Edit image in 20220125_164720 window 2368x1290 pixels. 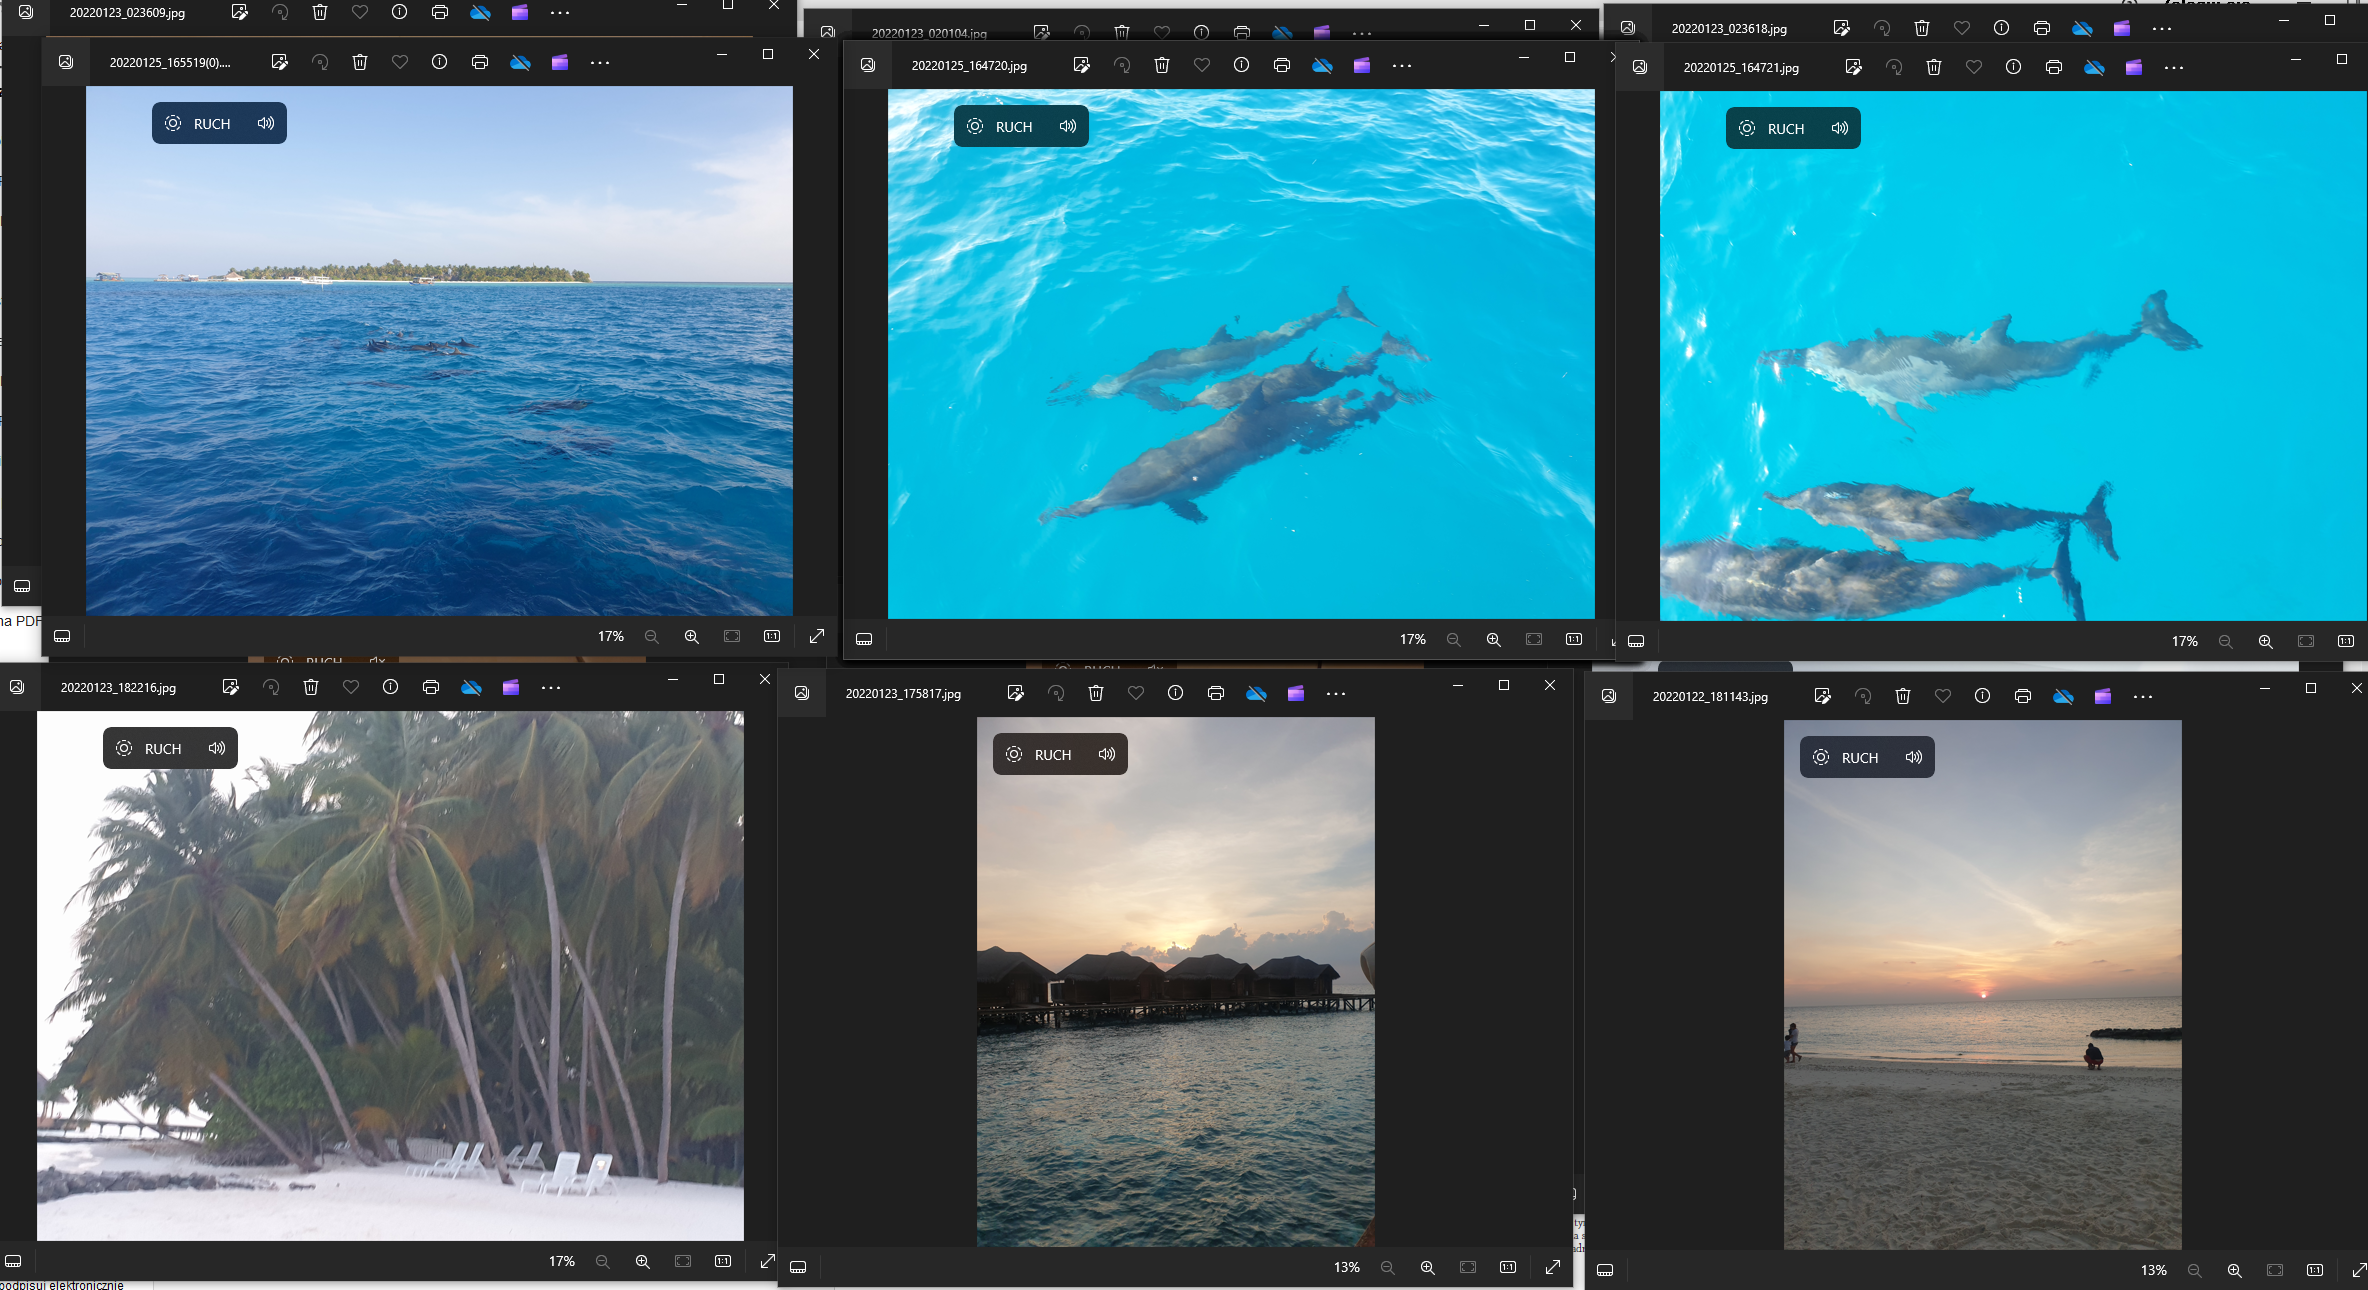point(1081,65)
